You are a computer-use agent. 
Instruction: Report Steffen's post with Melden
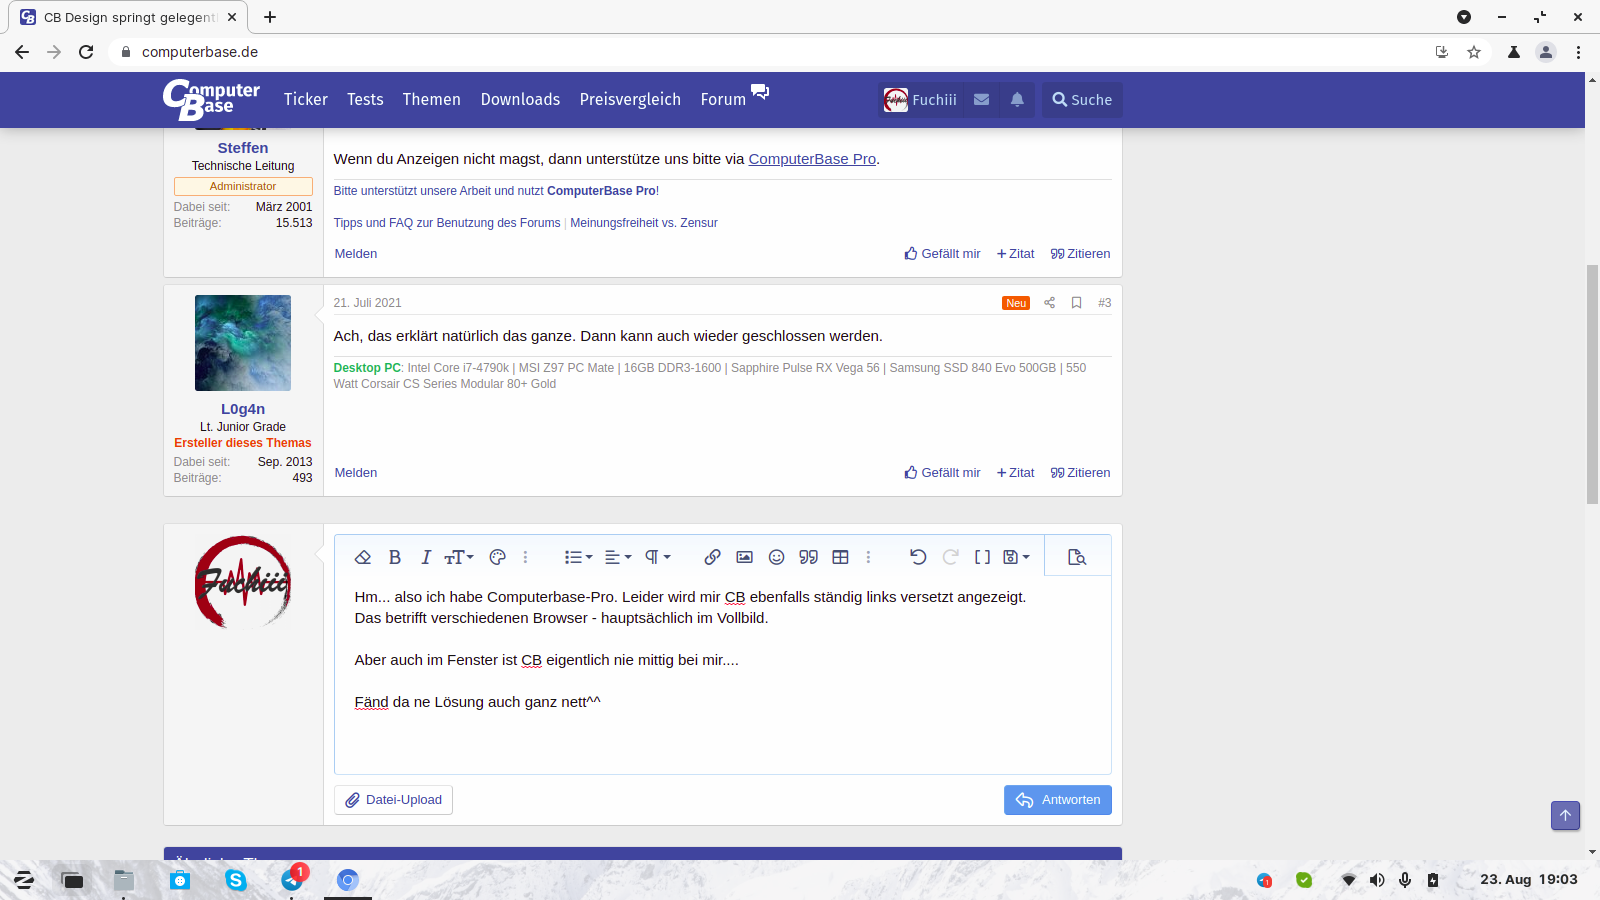point(356,254)
